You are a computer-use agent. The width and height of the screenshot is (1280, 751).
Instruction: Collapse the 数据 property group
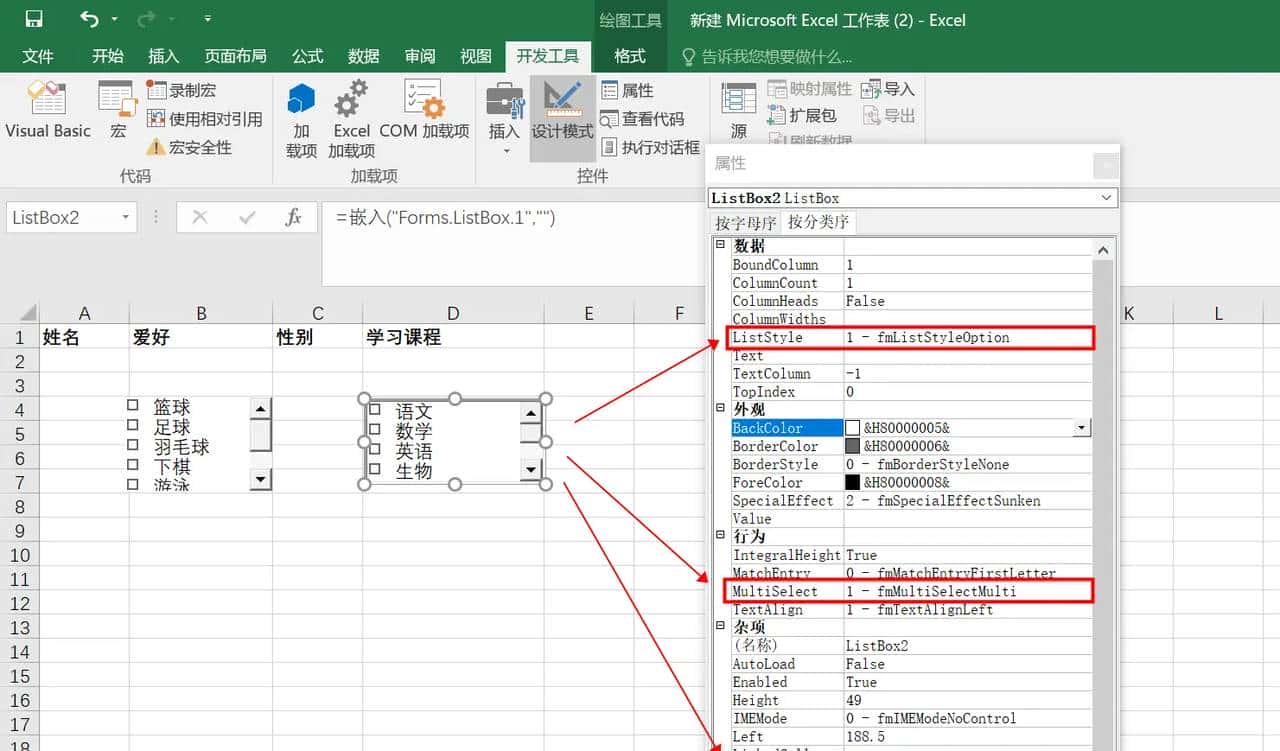(x=721, y=246)
